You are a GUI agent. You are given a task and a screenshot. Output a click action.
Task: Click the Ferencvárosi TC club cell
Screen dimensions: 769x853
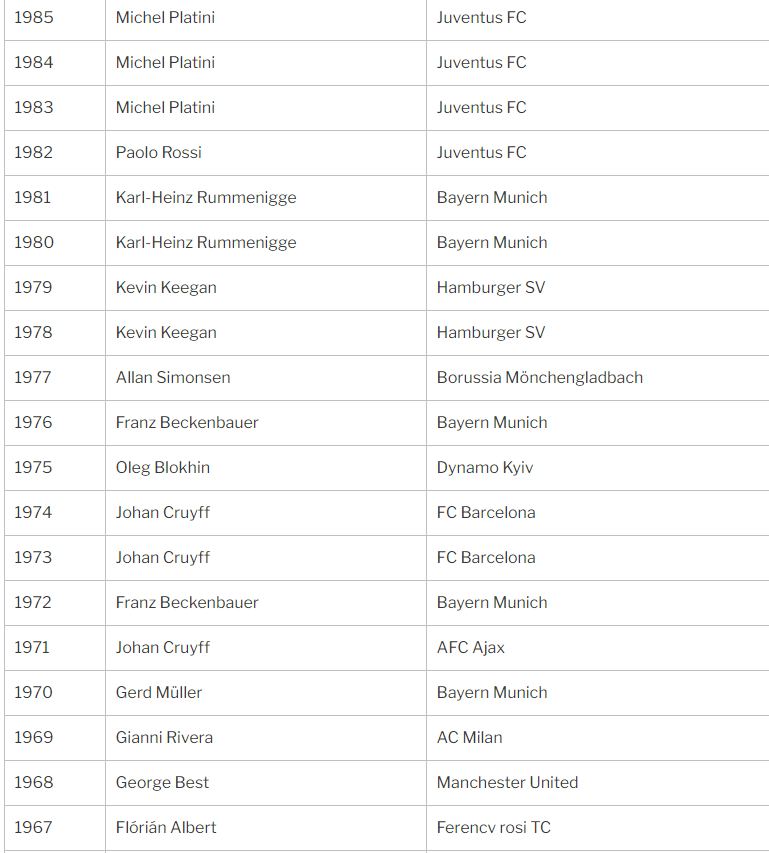click(493, 828)
